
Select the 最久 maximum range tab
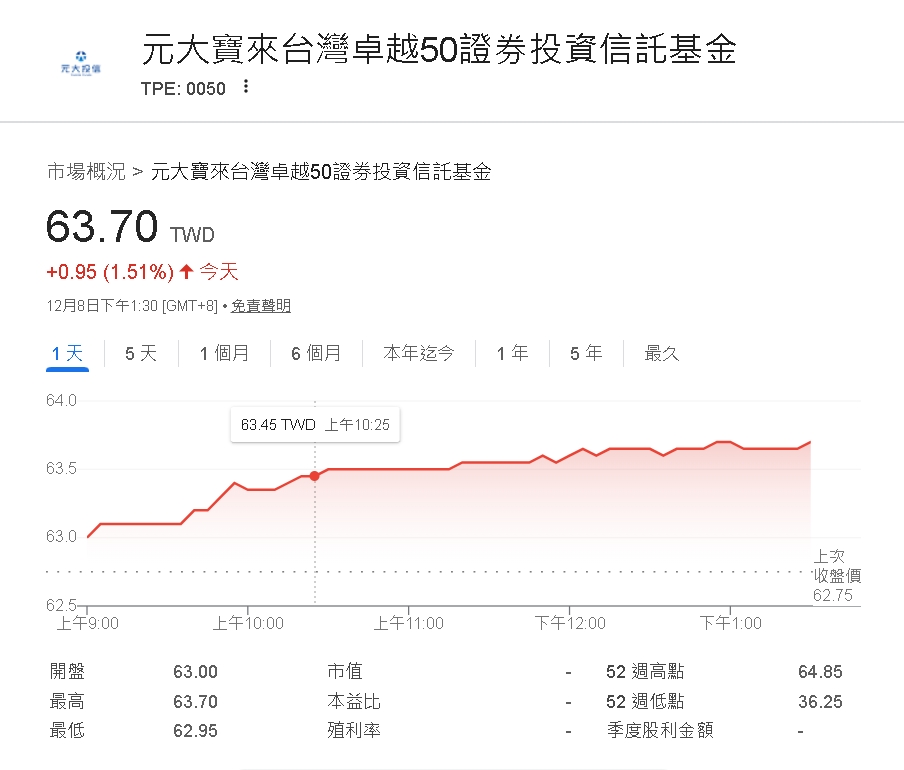click(662, 353)
